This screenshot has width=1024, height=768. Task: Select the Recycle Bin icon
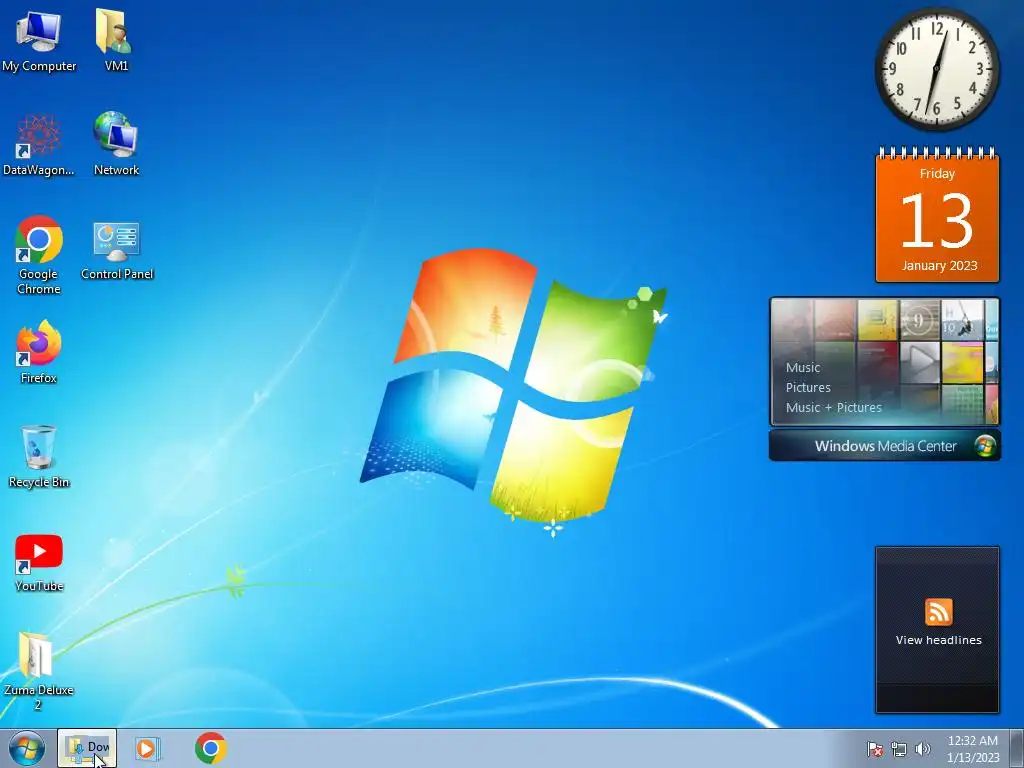[39, 456]
